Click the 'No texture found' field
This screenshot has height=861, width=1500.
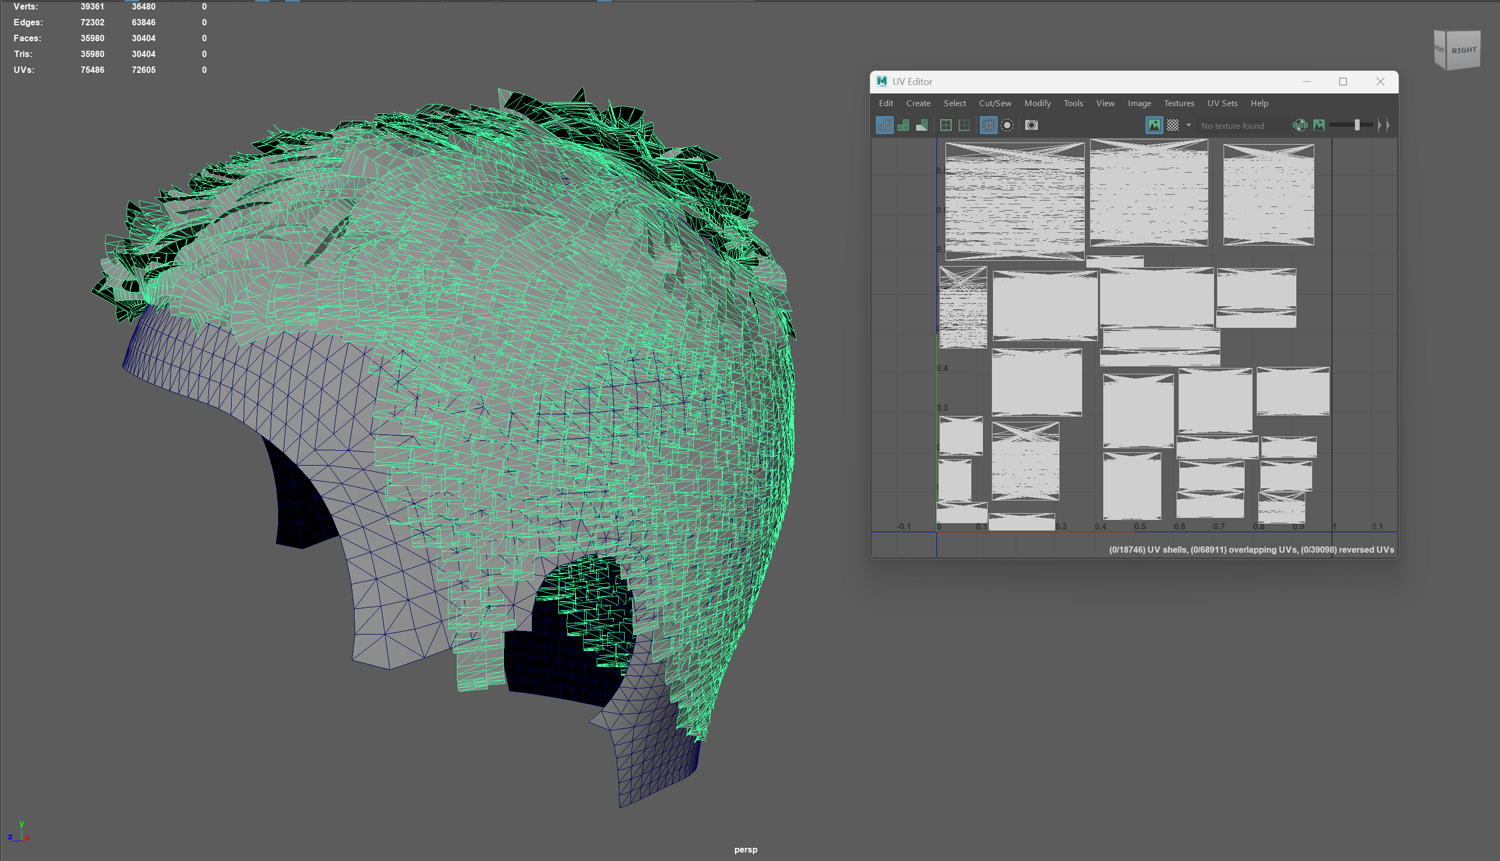point(1242,126)
